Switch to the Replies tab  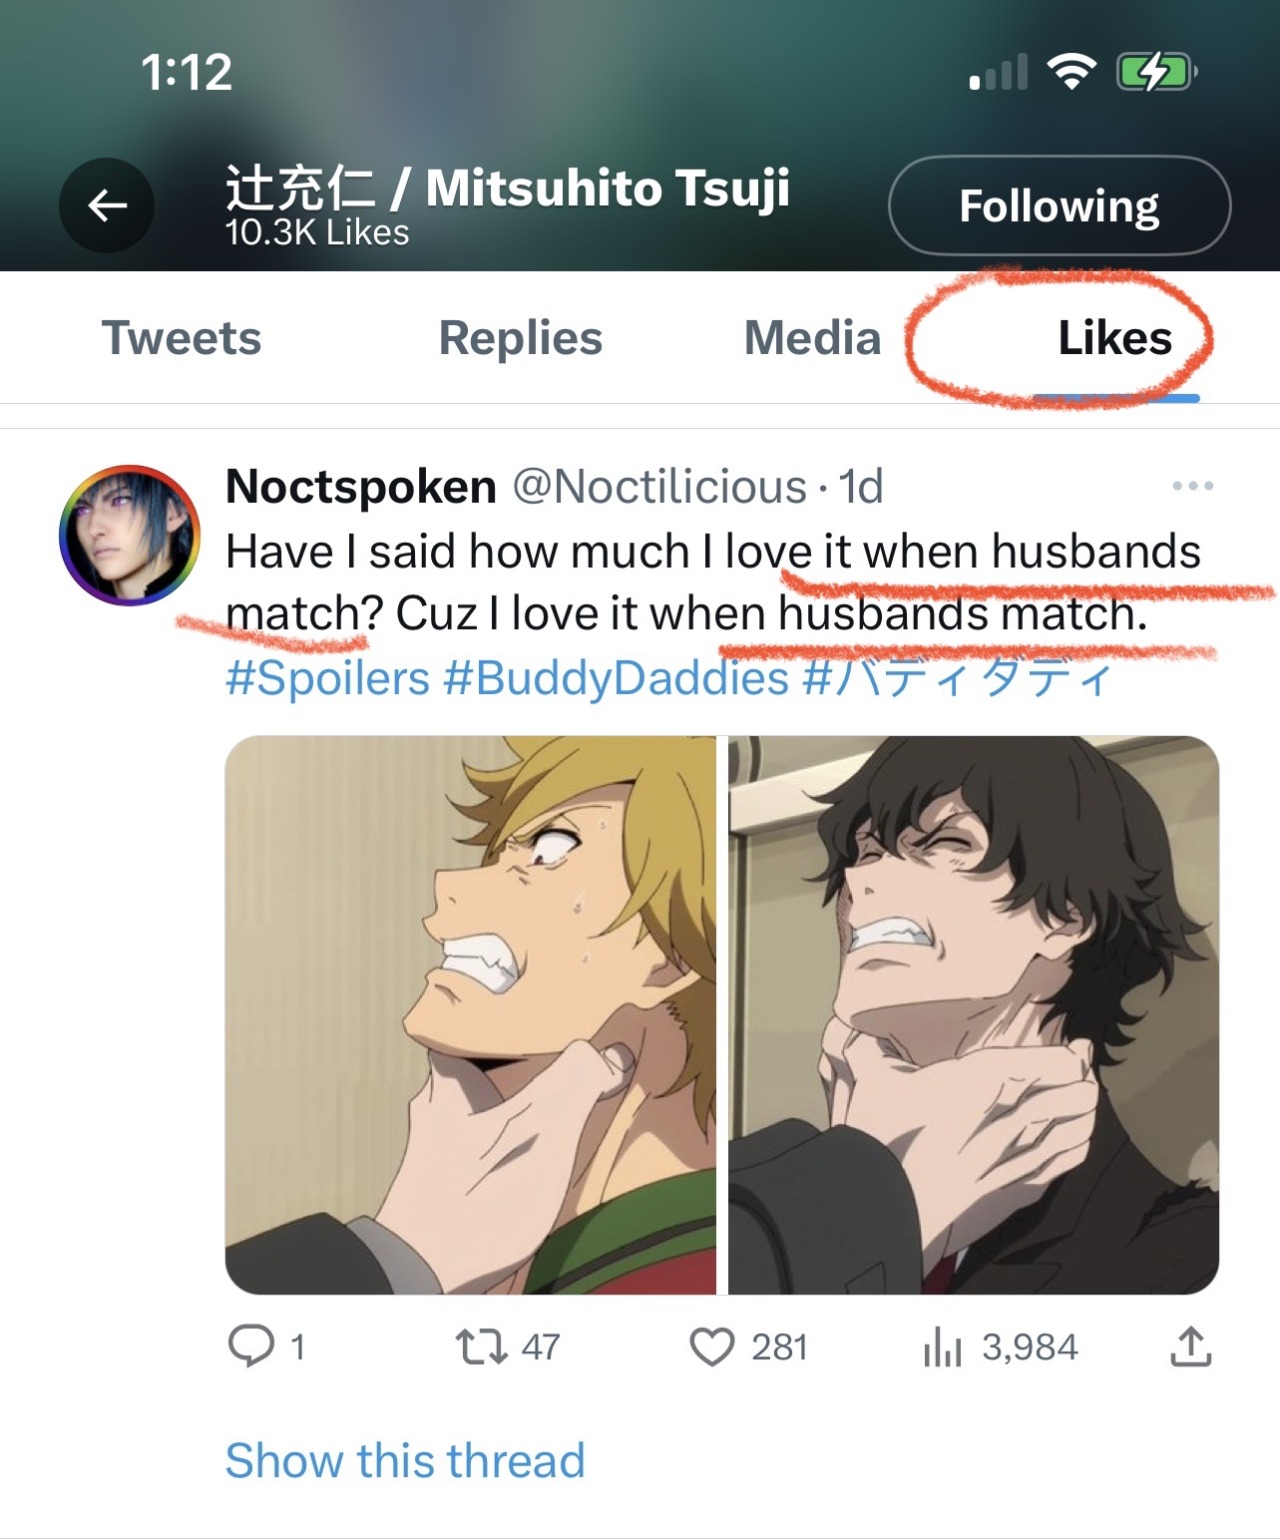(x=520, y=338)
